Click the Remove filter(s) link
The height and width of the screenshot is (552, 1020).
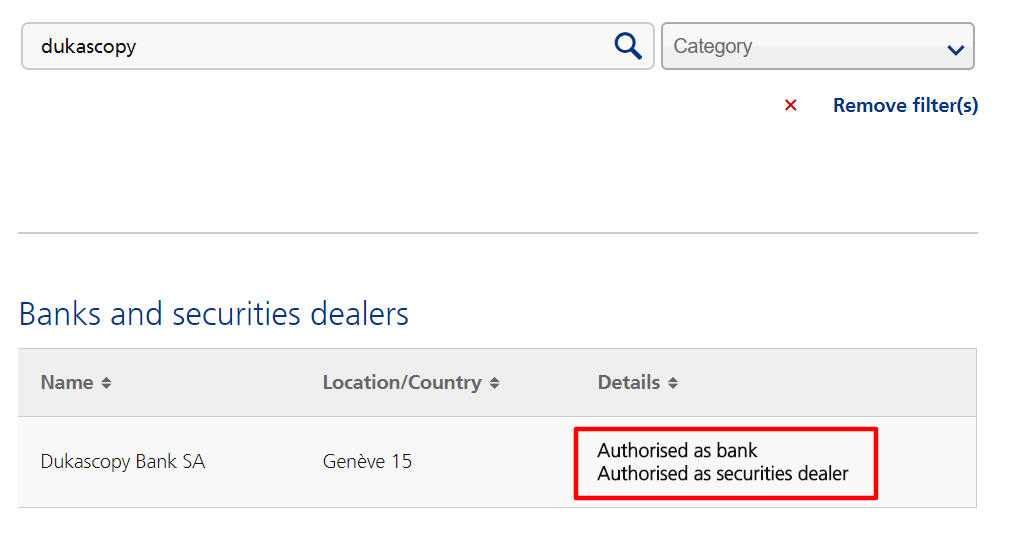tap(905, 105)
